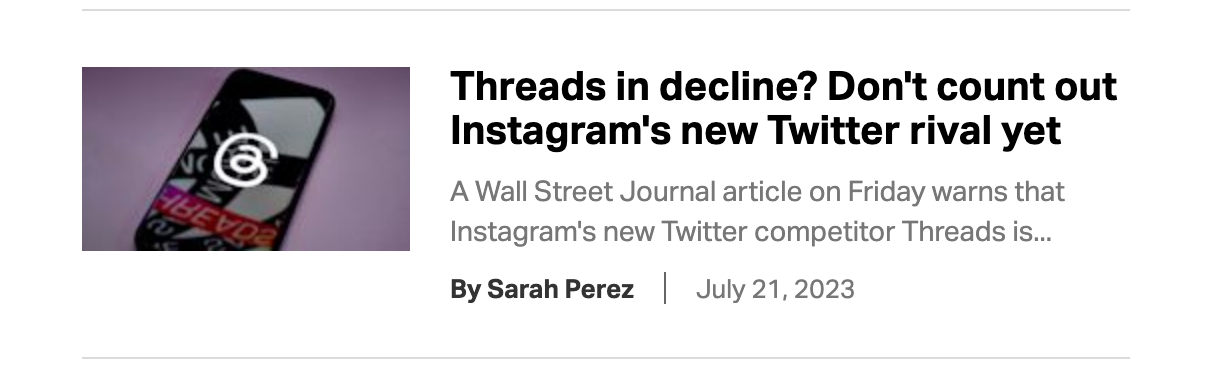This screenshot has height=374, width=1220.
Task: Click the year 2023 in the date
Action: tap(829, 290)
